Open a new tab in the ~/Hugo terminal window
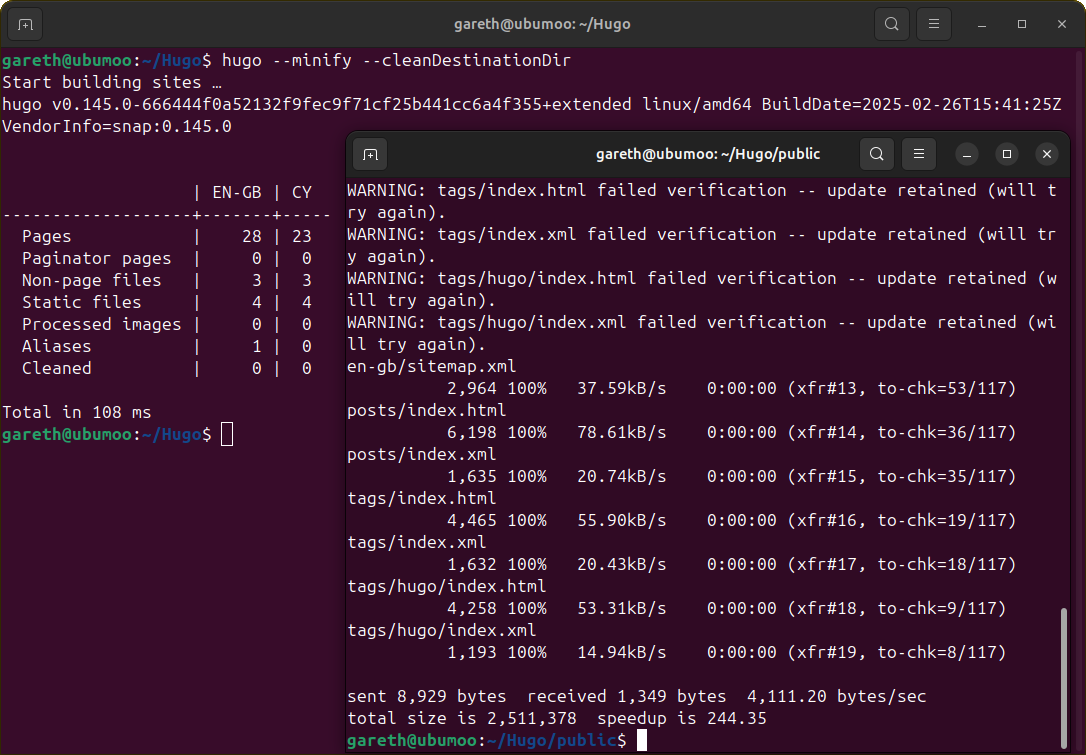Screen dimensions: 1086x755 [x=26, y=24]
